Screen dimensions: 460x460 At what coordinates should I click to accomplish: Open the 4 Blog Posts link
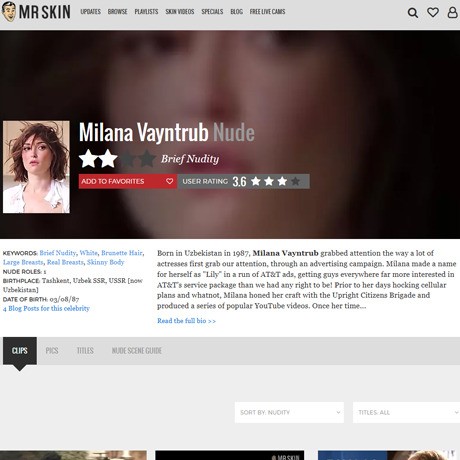tap(46, 308)
